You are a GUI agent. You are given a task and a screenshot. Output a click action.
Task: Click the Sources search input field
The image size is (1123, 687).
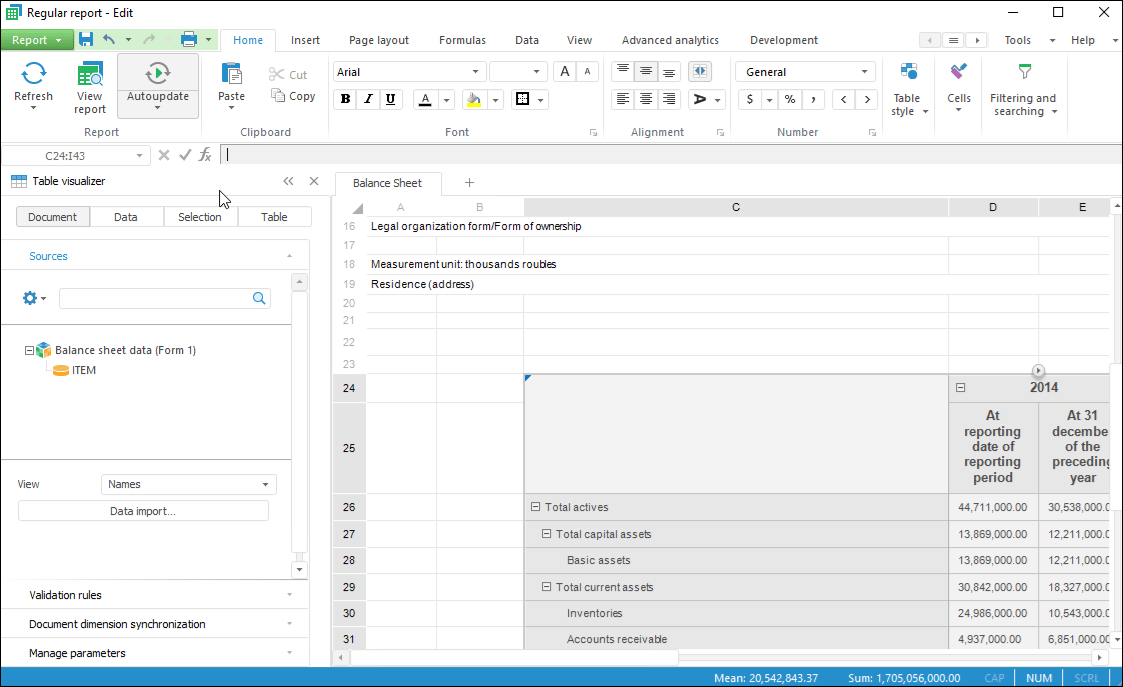(x=155, y=298)
